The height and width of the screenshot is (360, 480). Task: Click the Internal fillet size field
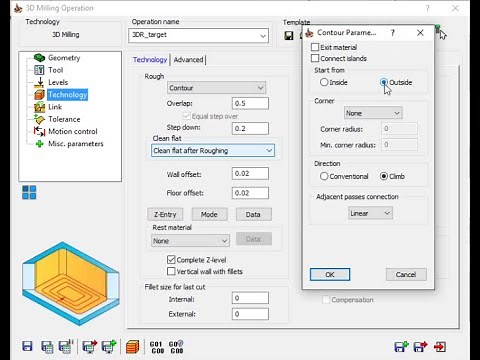[x=250, y=298]
